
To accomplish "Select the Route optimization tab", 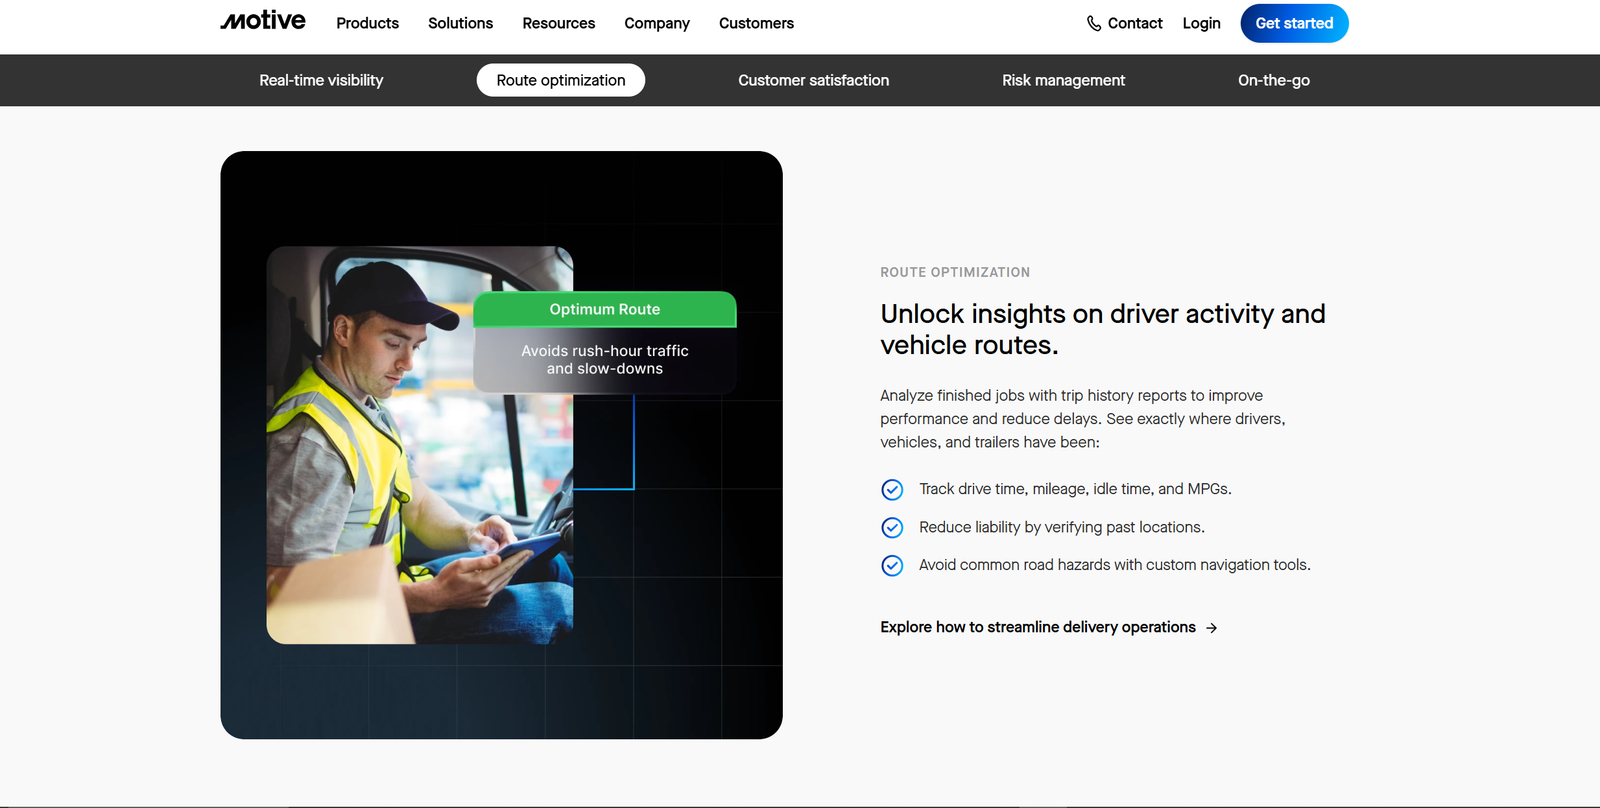I will 561,80.
